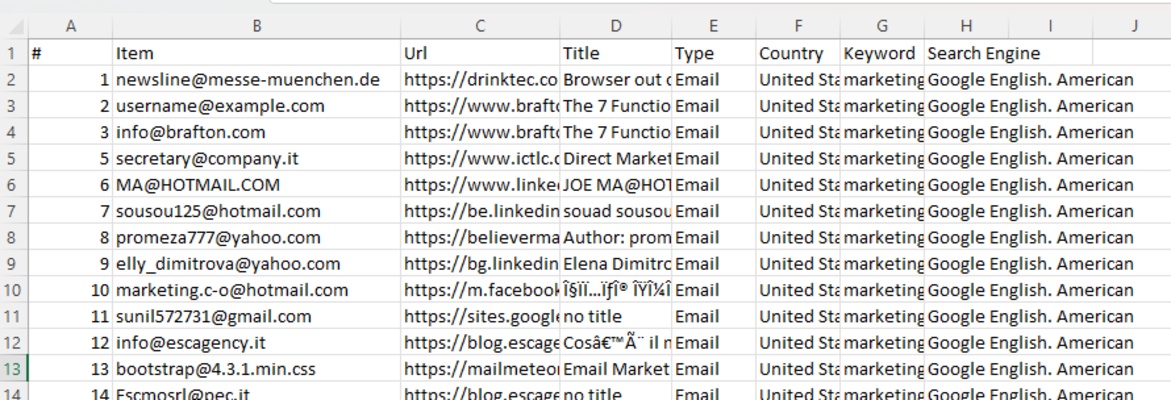Select column A header
The width and height of the screenshot is (1171, 400).
[x=71, y=26]
